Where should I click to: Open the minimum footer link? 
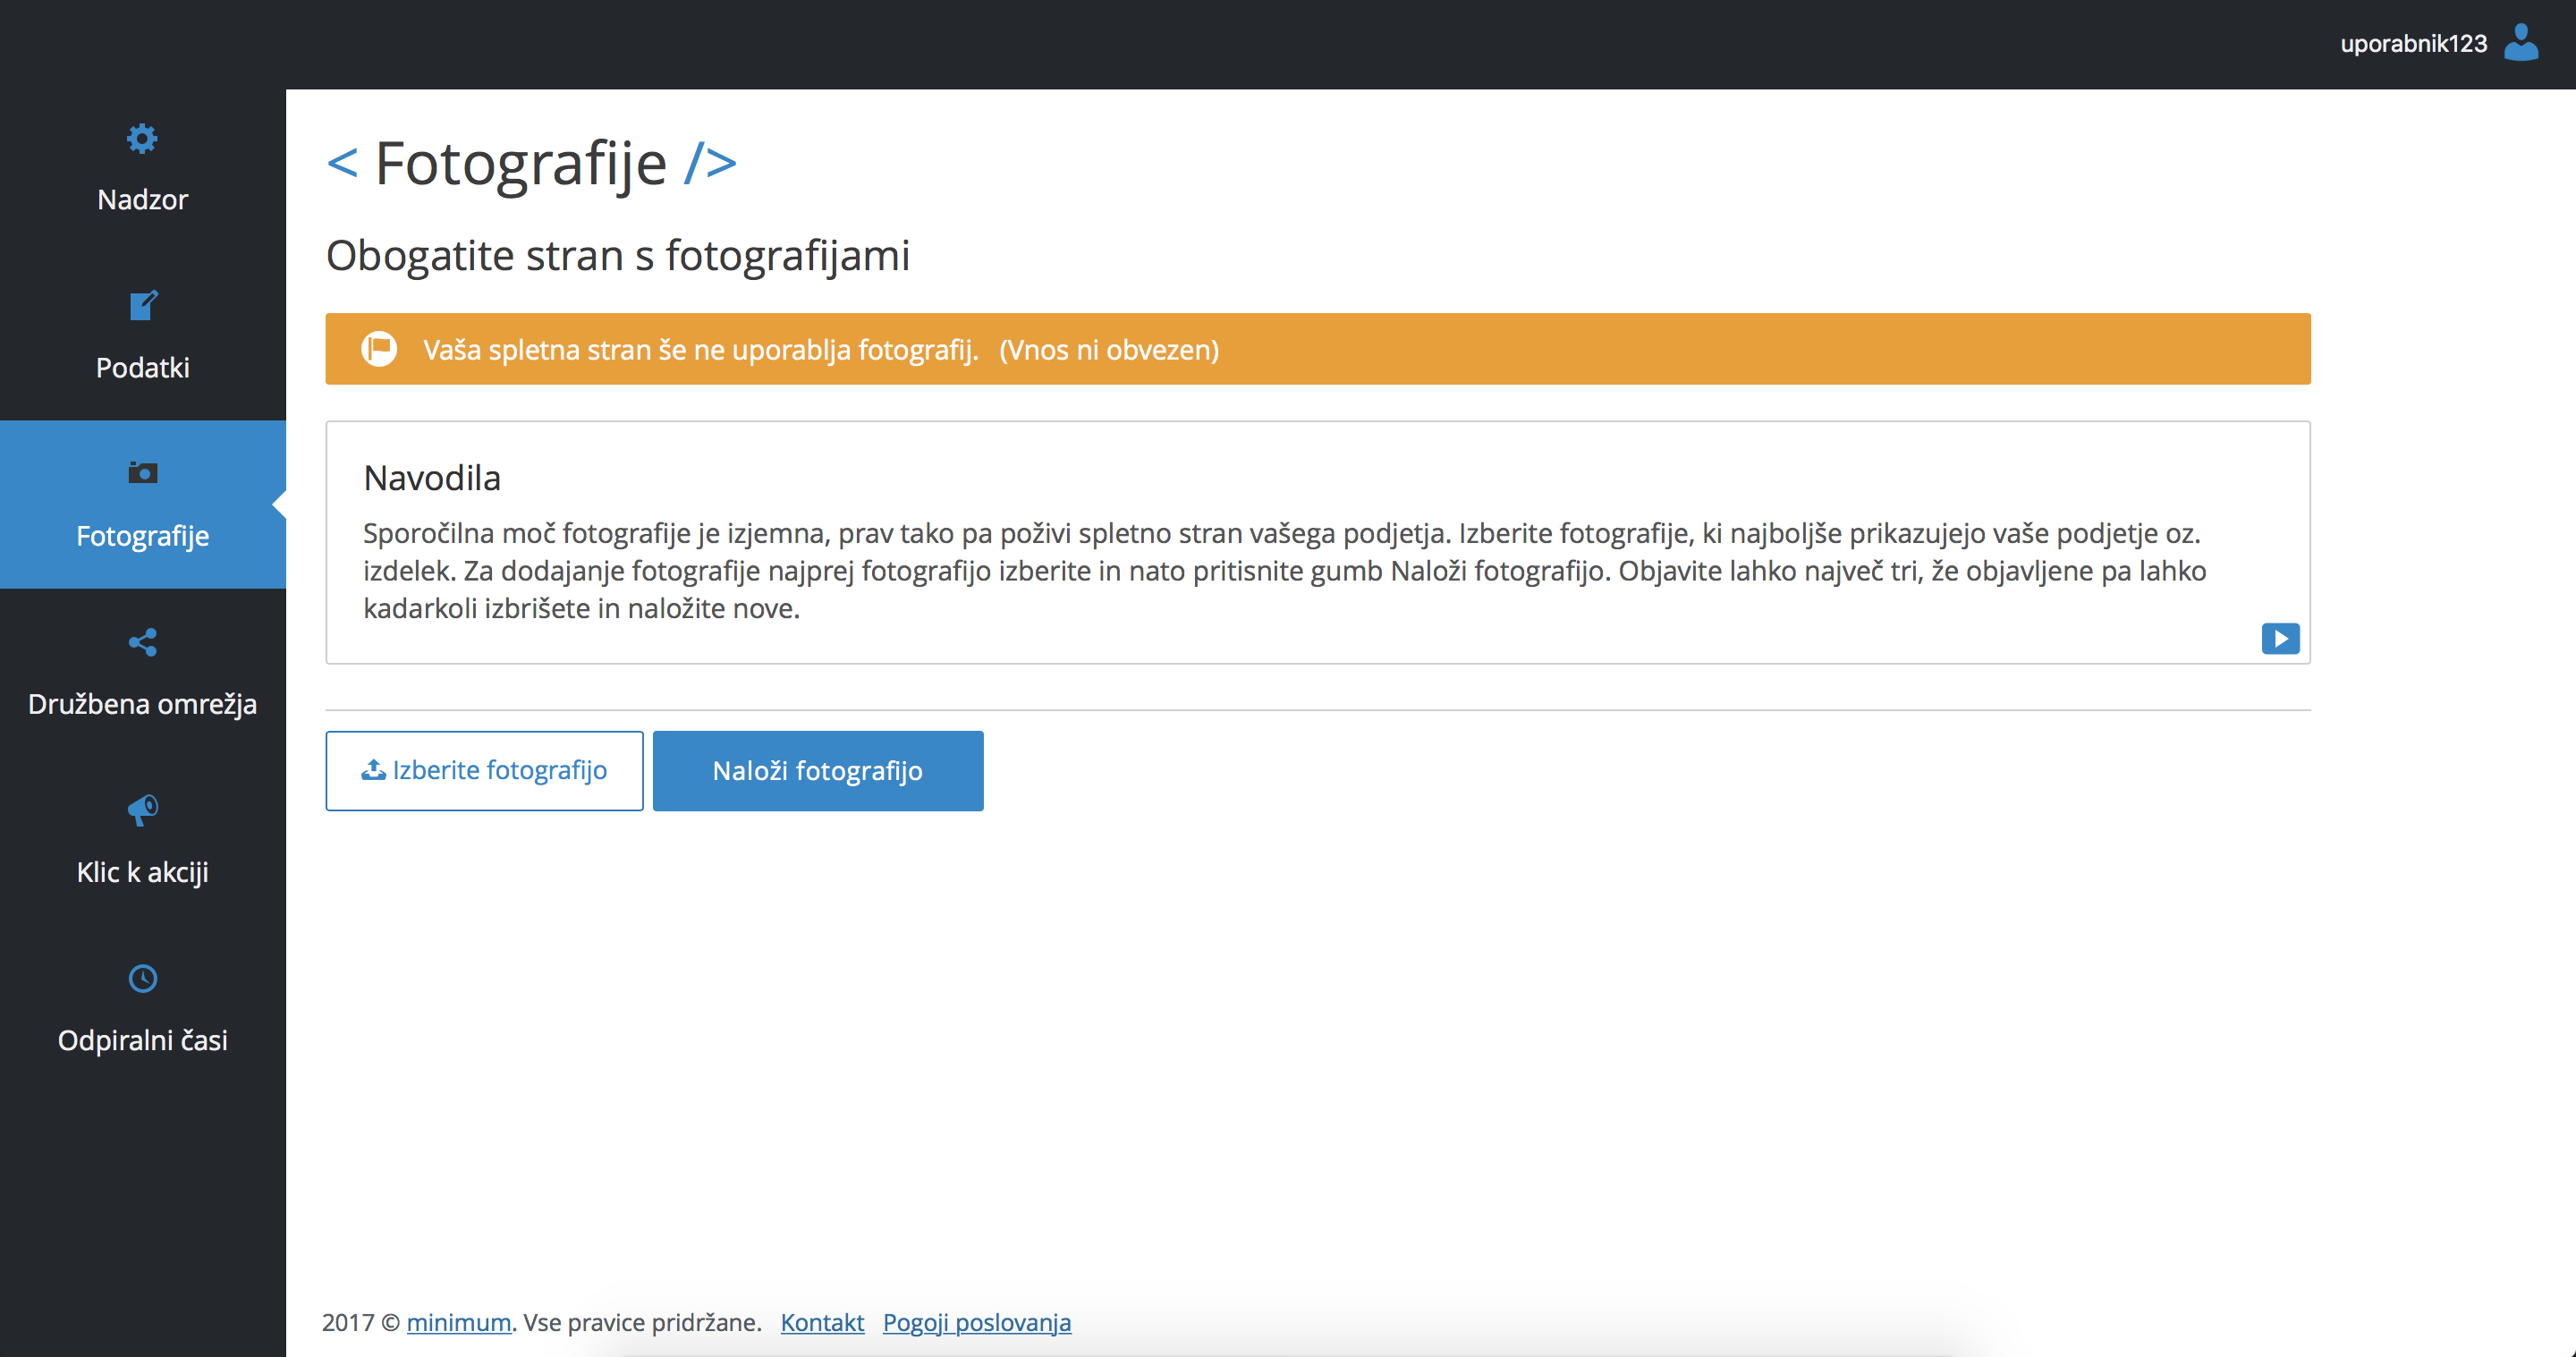point(459,1322)
